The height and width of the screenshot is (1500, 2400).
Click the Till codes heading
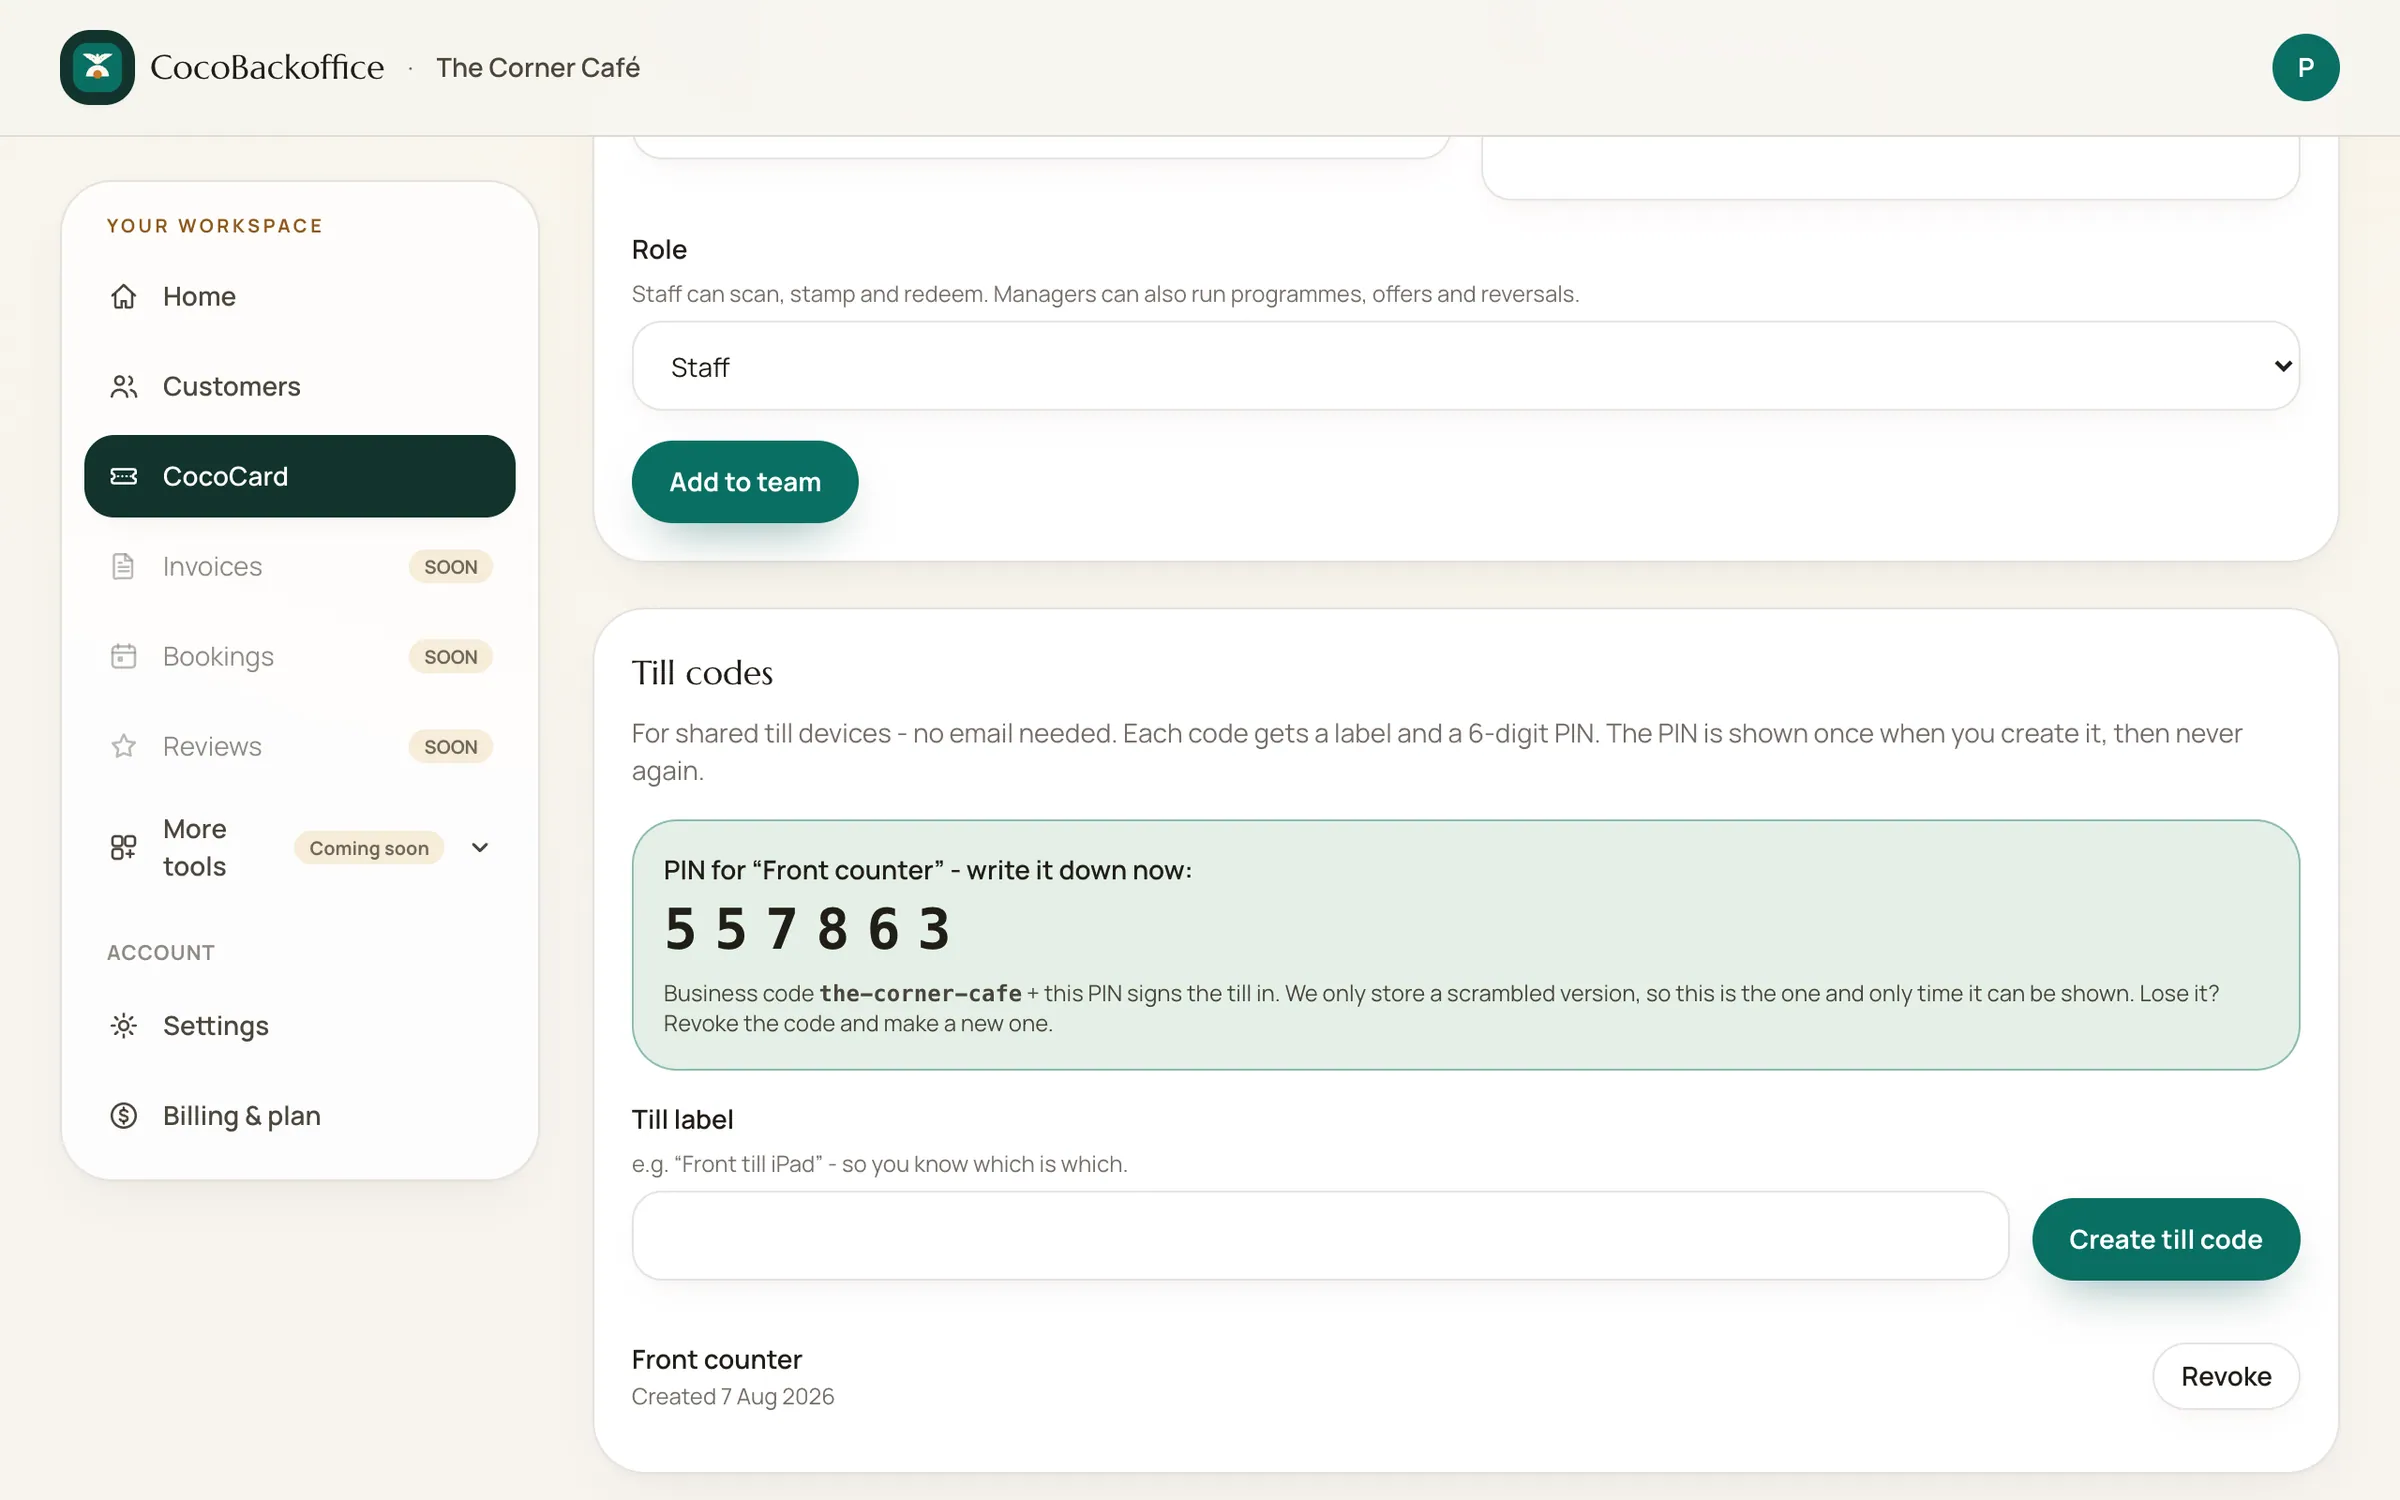(702, 673)
